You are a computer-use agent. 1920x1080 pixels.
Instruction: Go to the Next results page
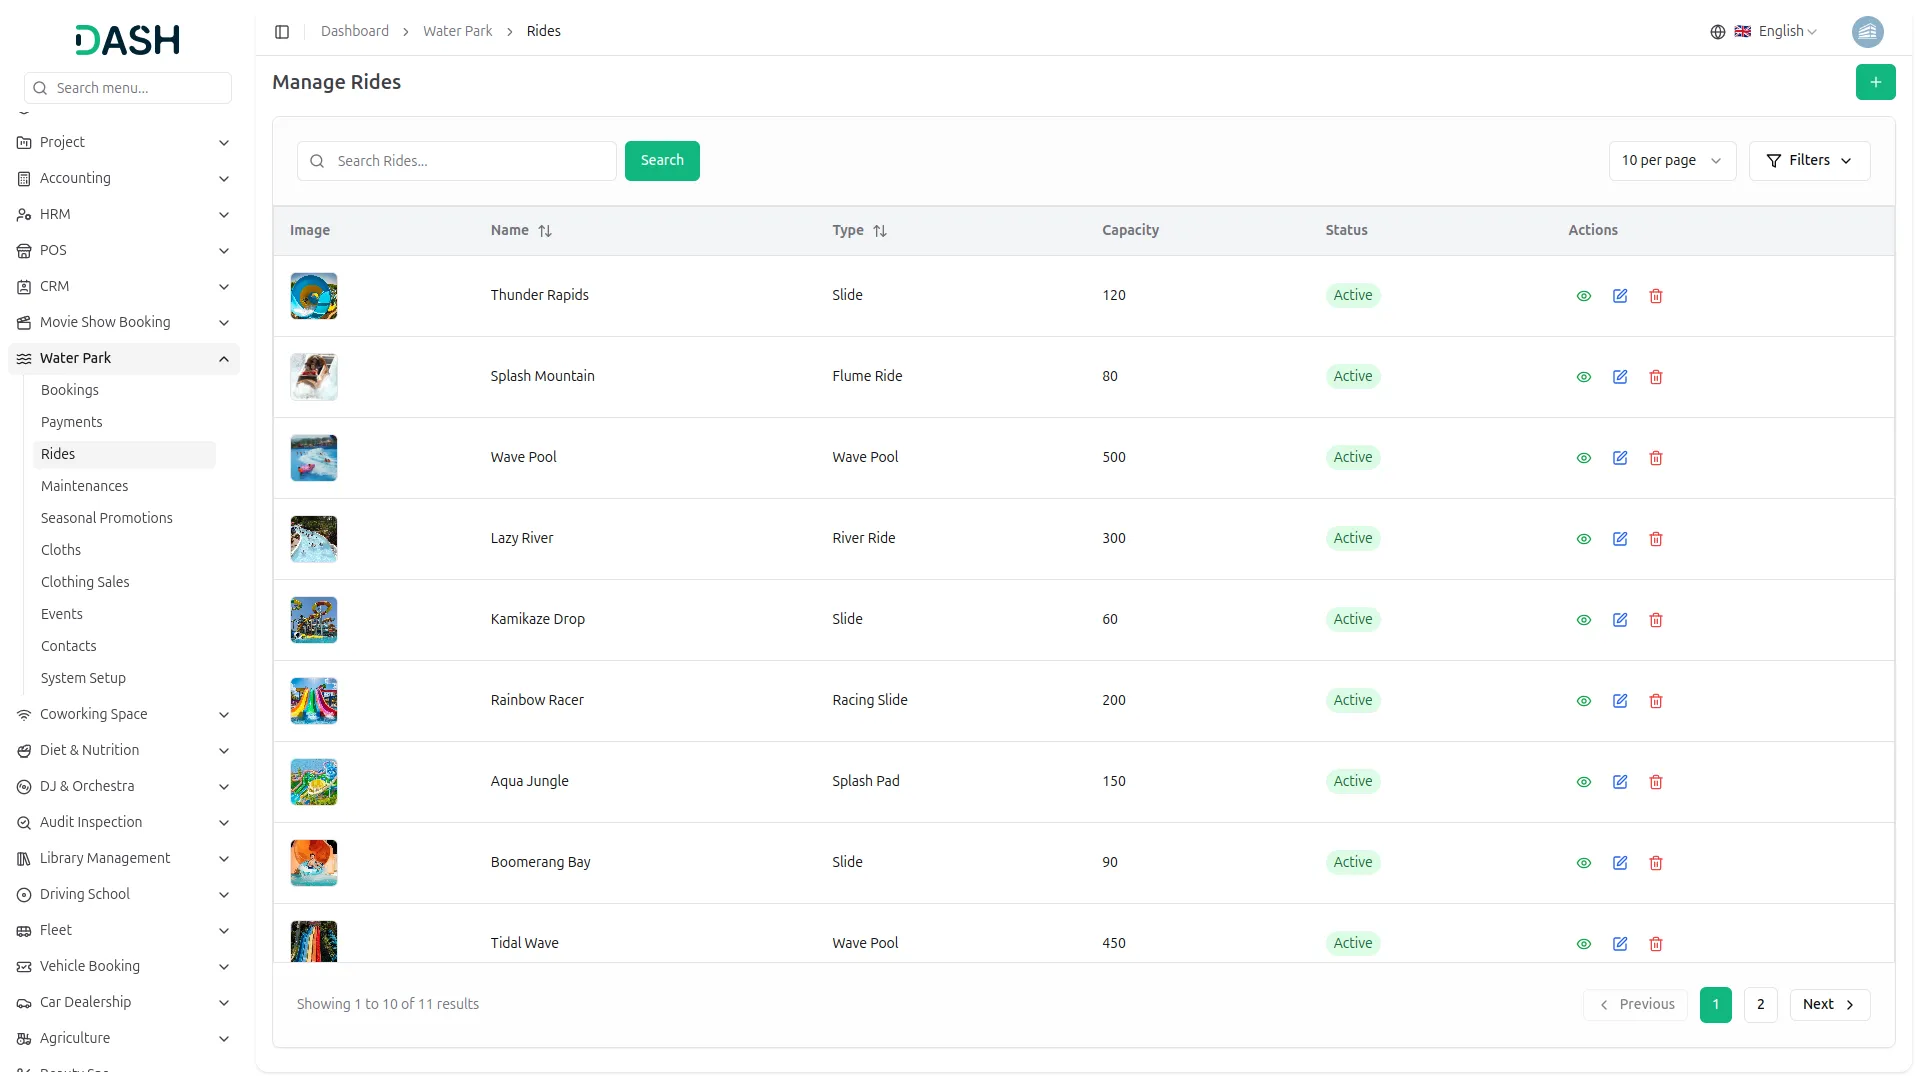(x=1829, y=1005)
